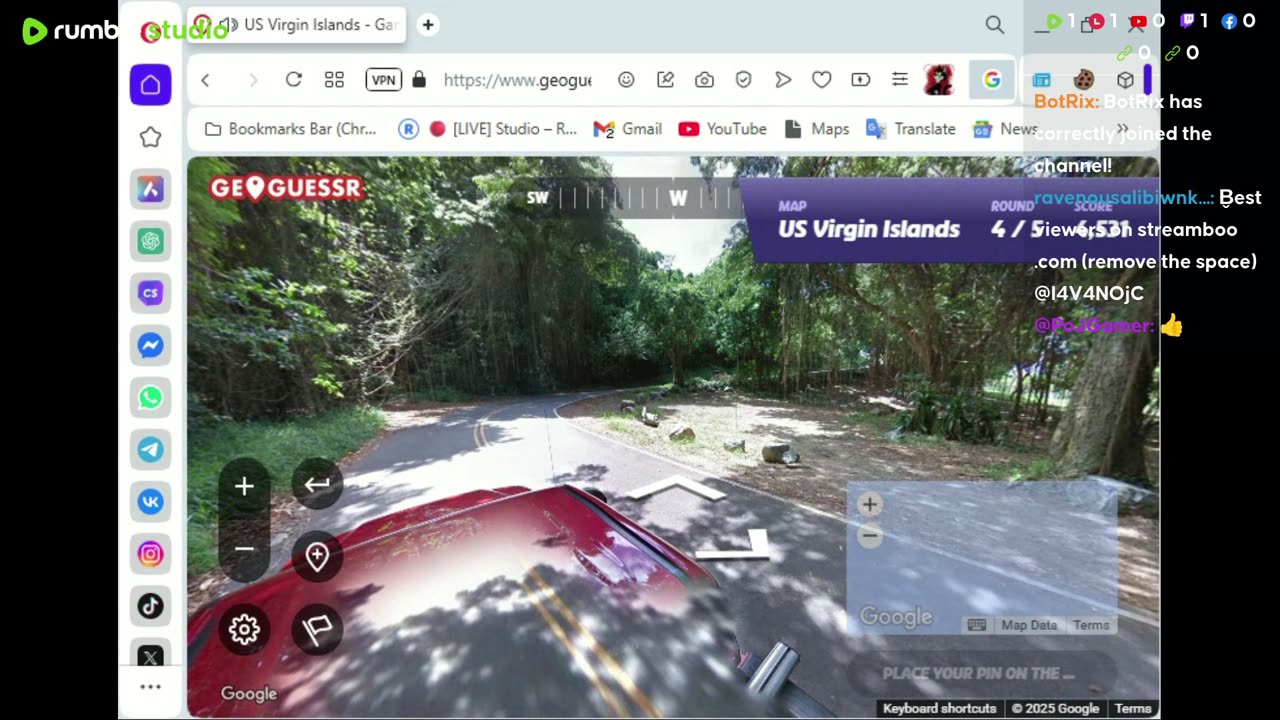Click the send/flow arrow toolbar icon

coord(783,80)
